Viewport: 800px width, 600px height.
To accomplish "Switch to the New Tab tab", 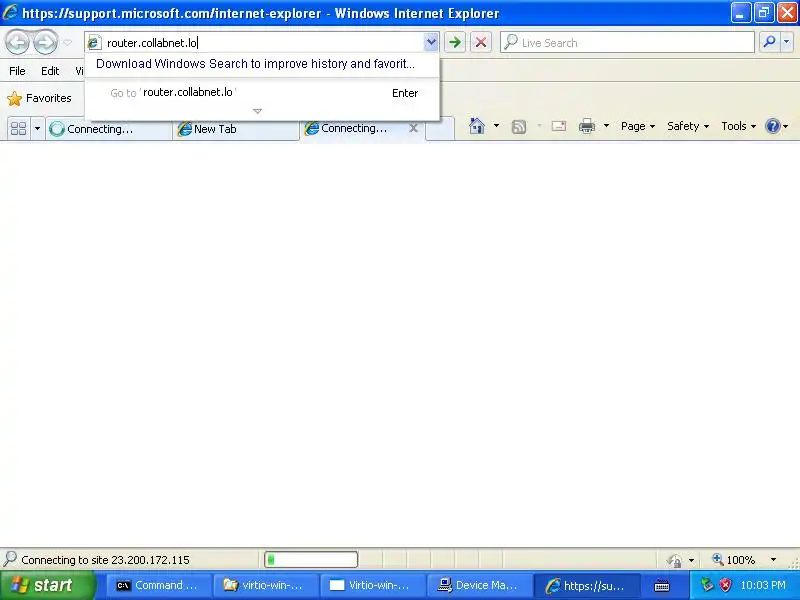I will (x=236, y=129).
